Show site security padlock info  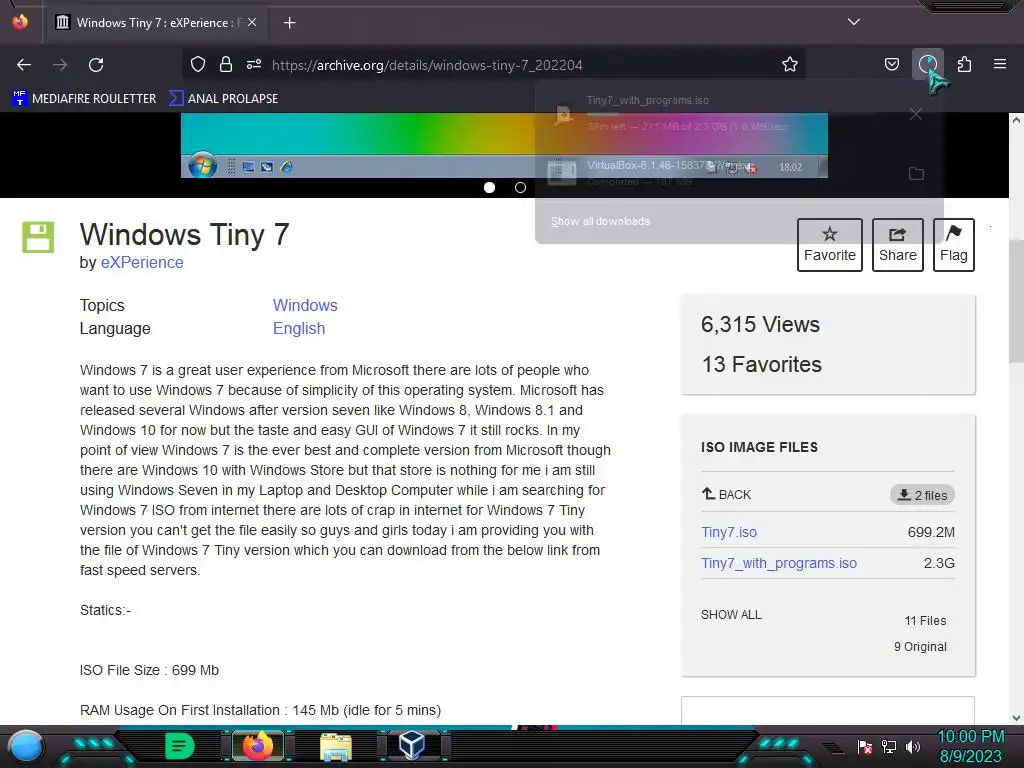(226, 65)
